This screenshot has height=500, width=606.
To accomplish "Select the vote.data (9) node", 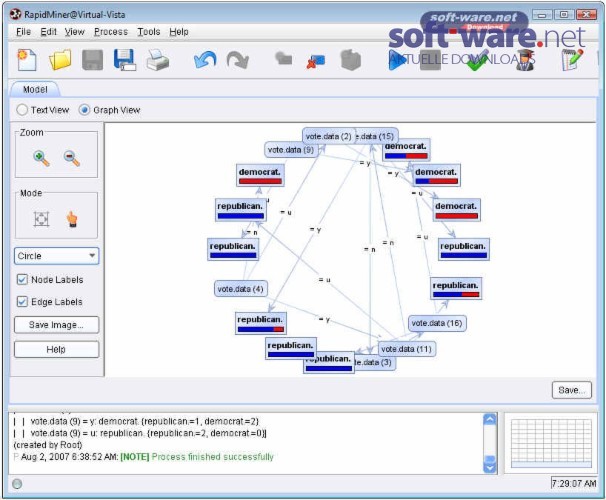I will 291,150.
